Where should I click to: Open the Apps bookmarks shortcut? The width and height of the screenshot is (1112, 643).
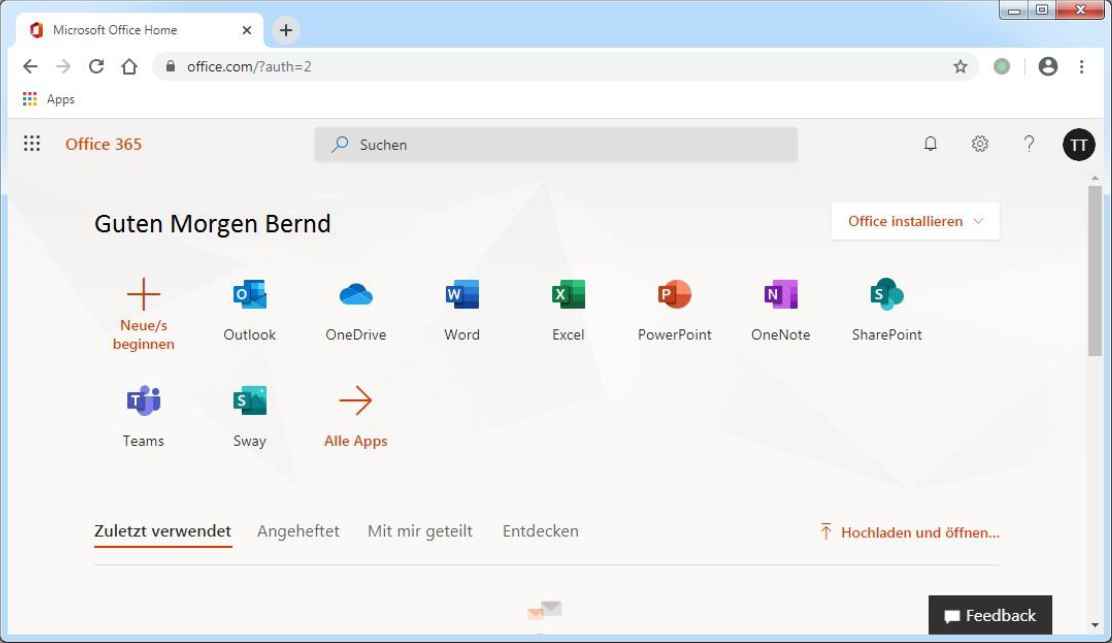point(48,99)
